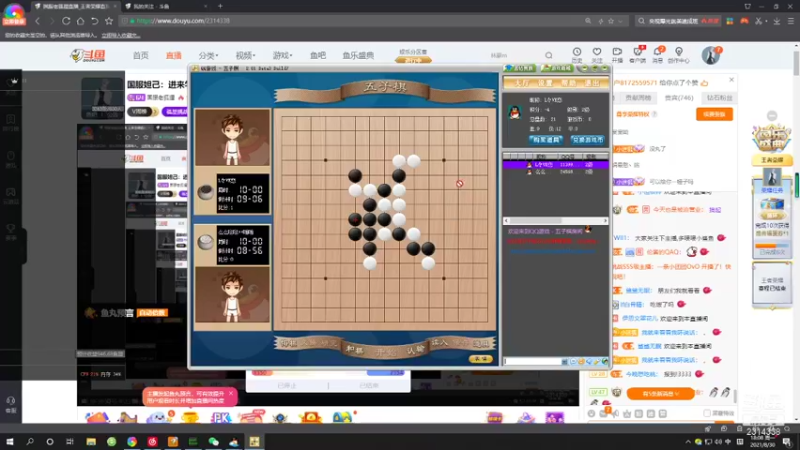The image size is (800, 450).
Task: Reload the Douyu page
Action: pyautogui.click(x=66, y=21)
